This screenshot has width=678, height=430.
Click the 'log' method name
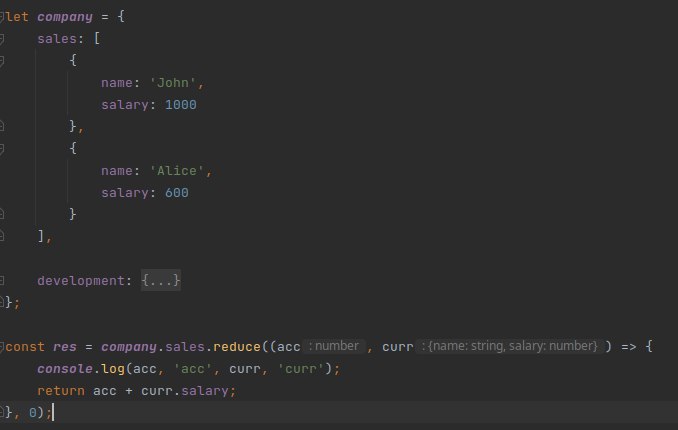tap(113, 369)
